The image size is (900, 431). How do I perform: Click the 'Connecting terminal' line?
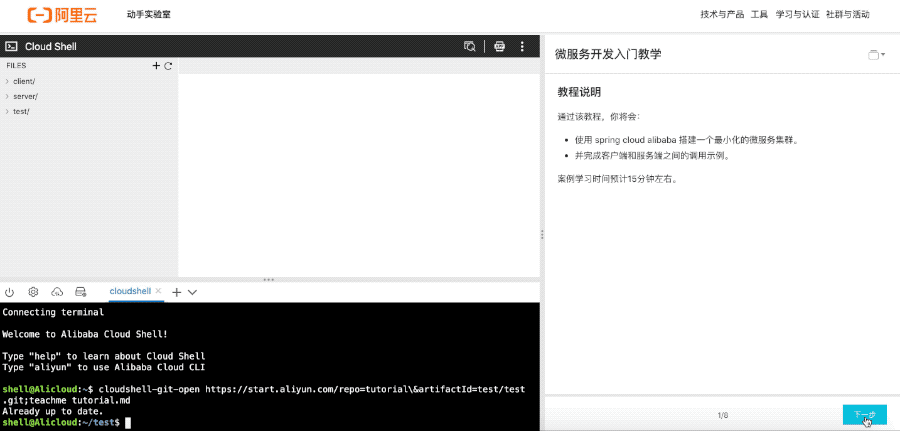[x=53, y=312]
